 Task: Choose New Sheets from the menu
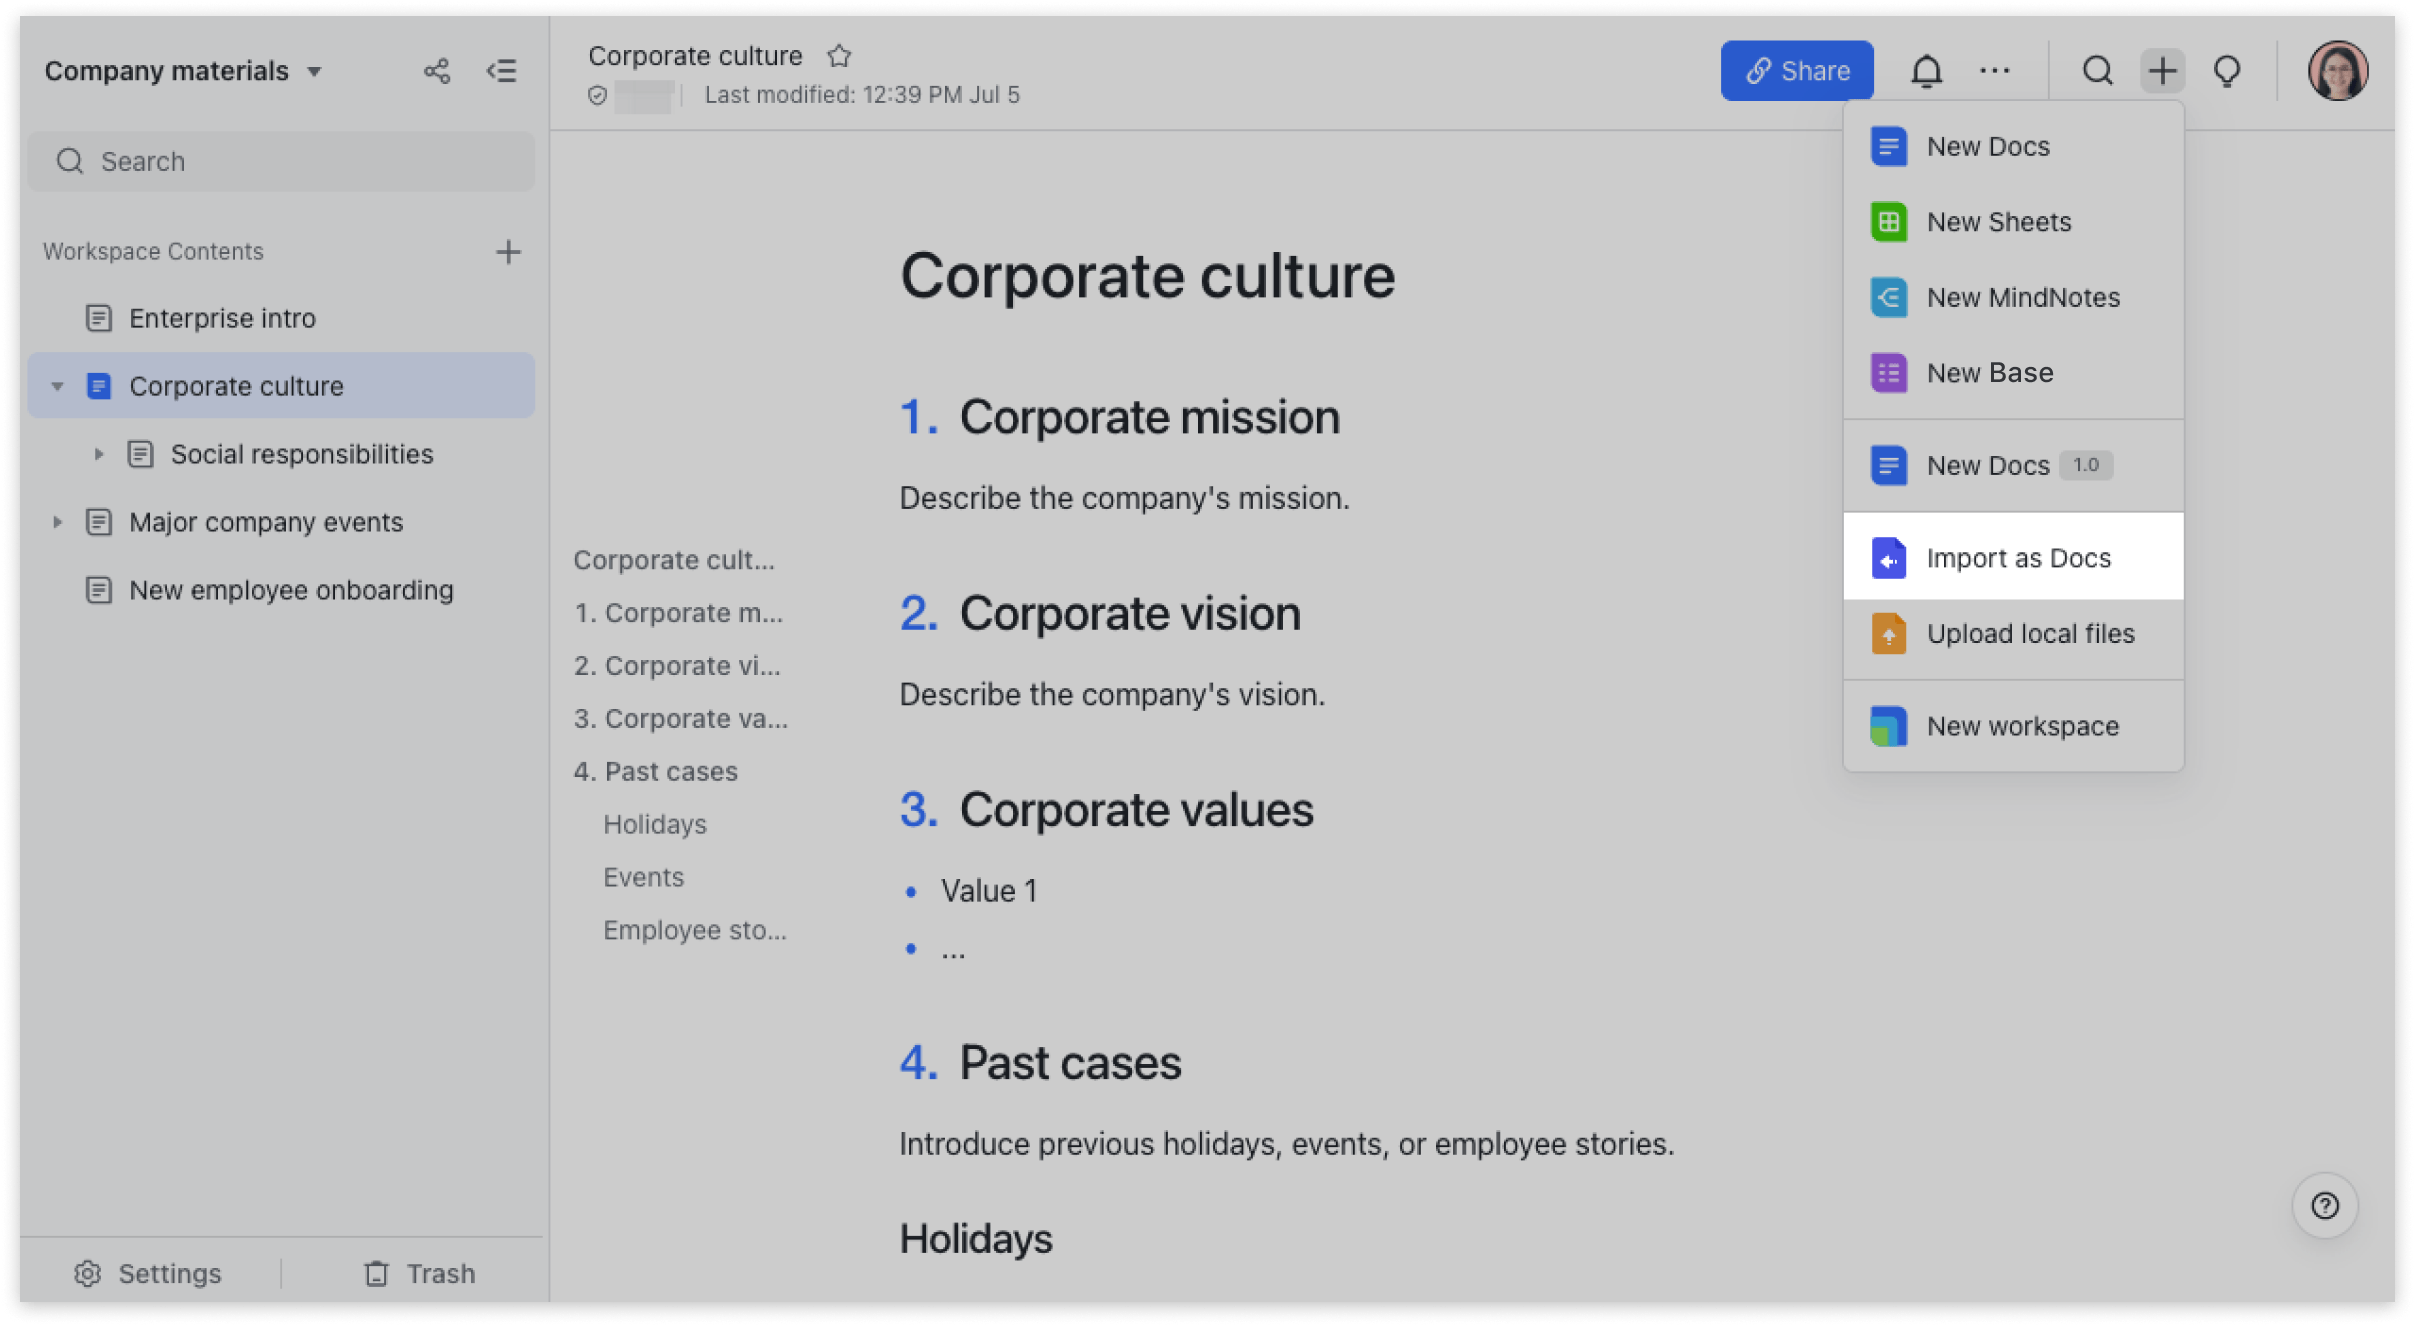tap(1998, 222)
